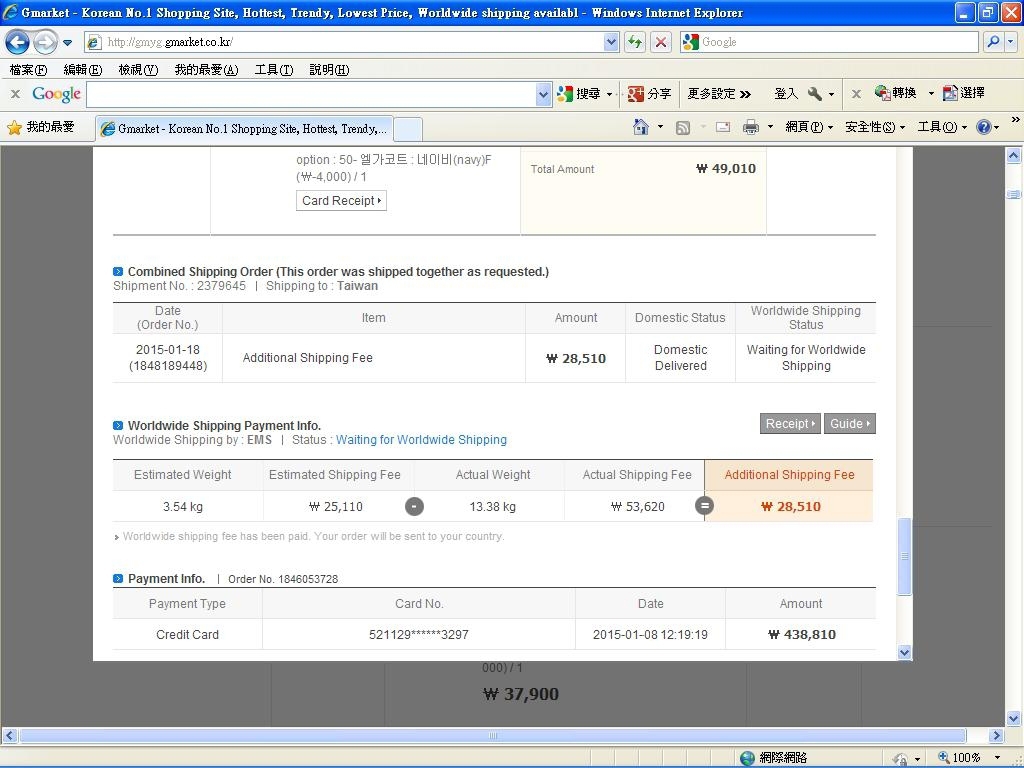1024x768 pixels.
Task: Click the gray Receipt button
Action: pyautogui.click(x=790, y=424)
